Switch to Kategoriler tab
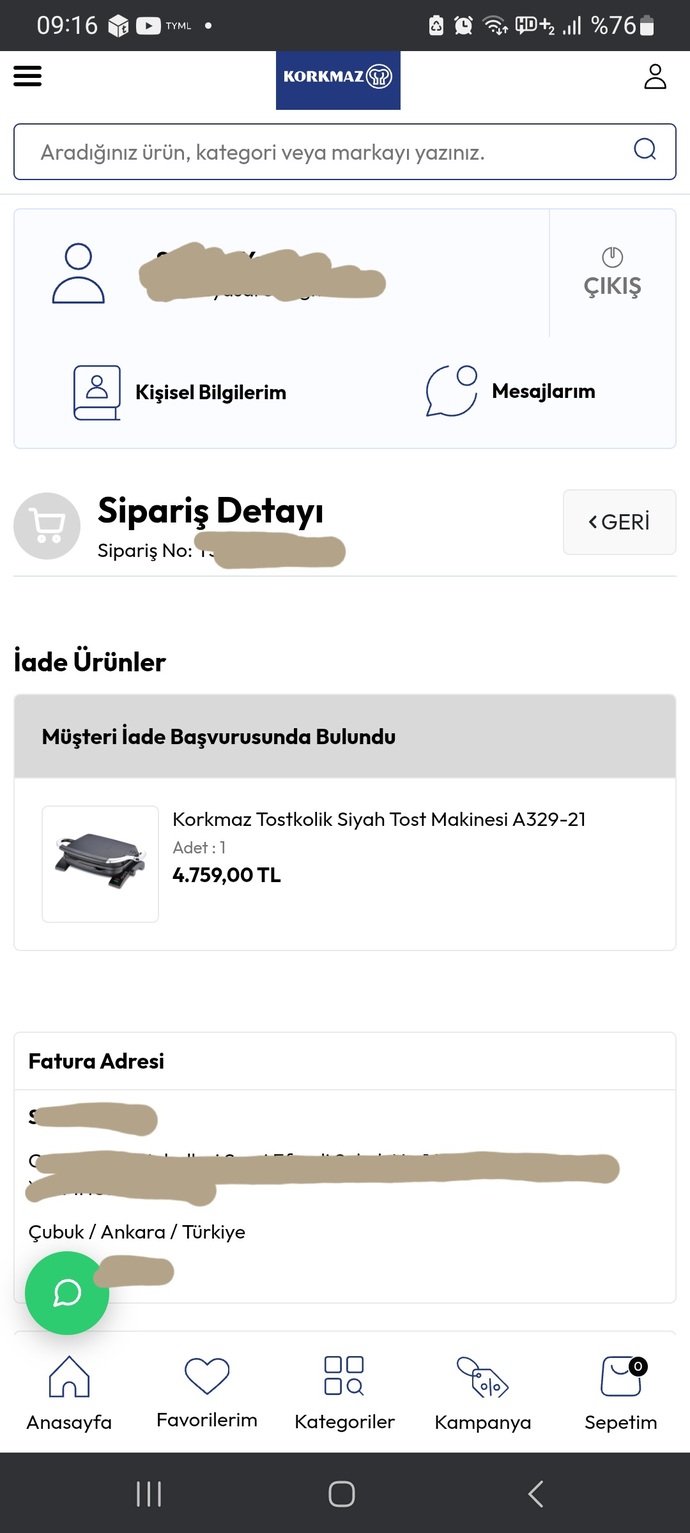The image size is (690, 1533). coord(345,1393)
